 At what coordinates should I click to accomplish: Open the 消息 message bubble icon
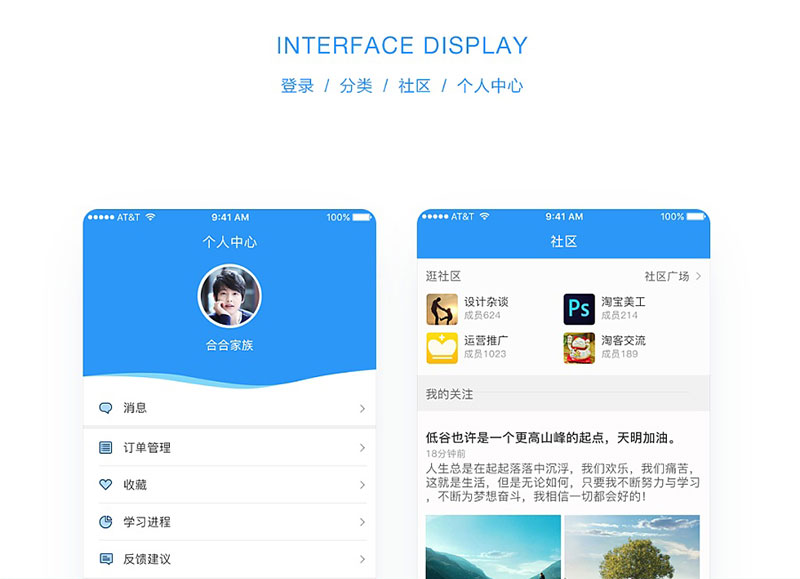click(x=106, y=408)
